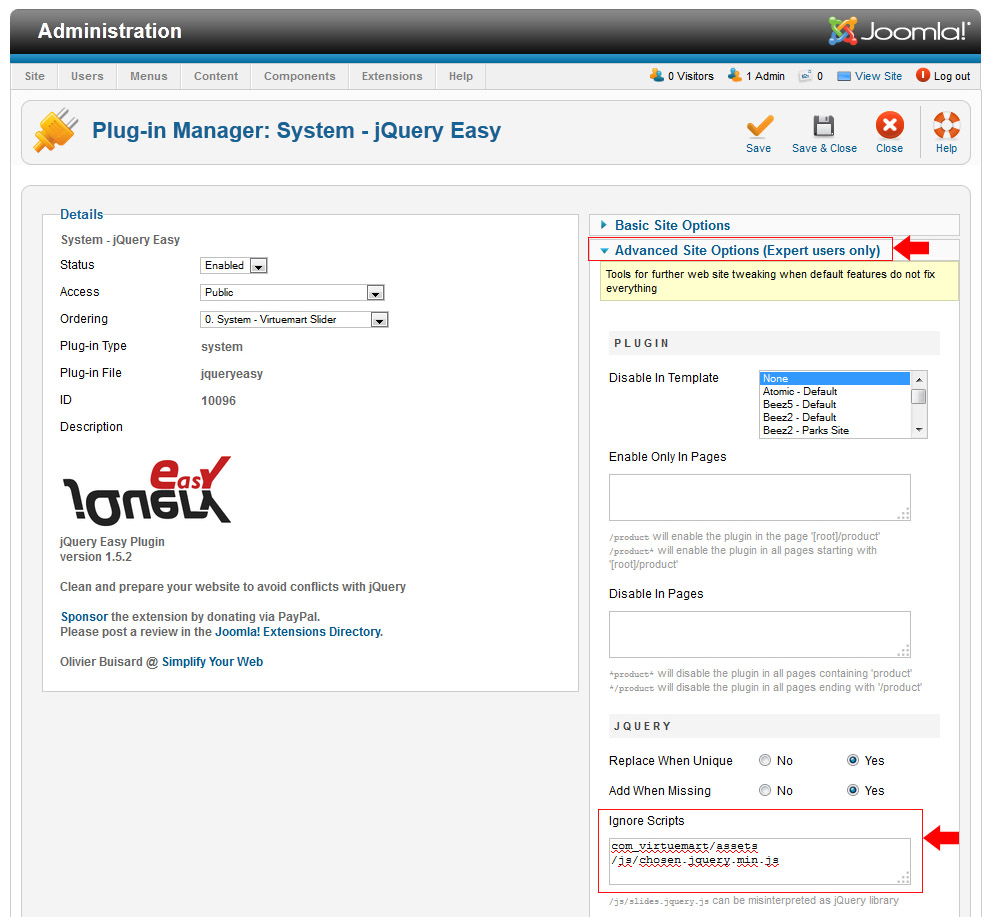Click the Save & Close floppy icon
Image resolution: width=988 pixels, height=917 pixels.
tap(824, 126)
